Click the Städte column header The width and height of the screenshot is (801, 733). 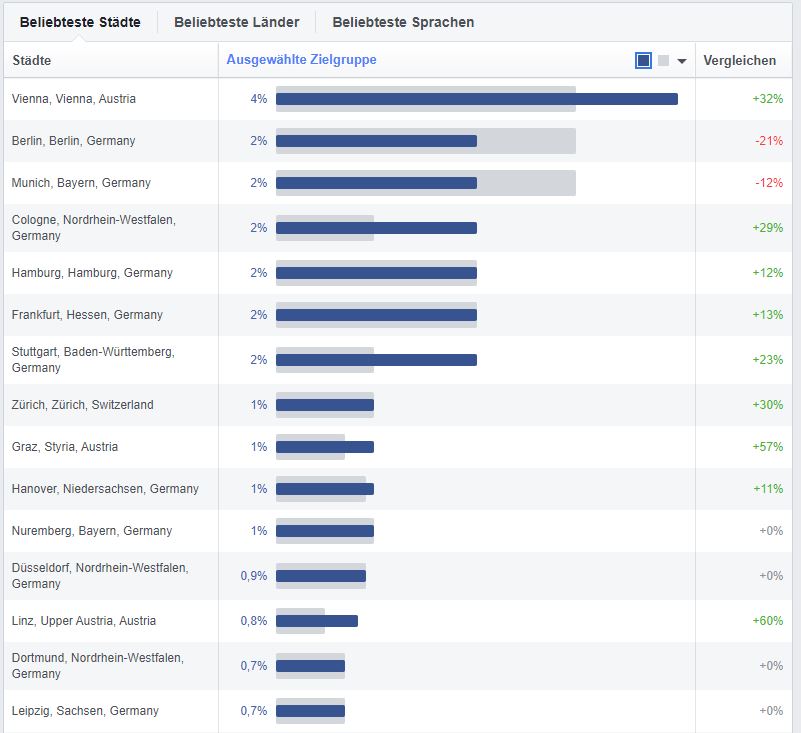32,60
